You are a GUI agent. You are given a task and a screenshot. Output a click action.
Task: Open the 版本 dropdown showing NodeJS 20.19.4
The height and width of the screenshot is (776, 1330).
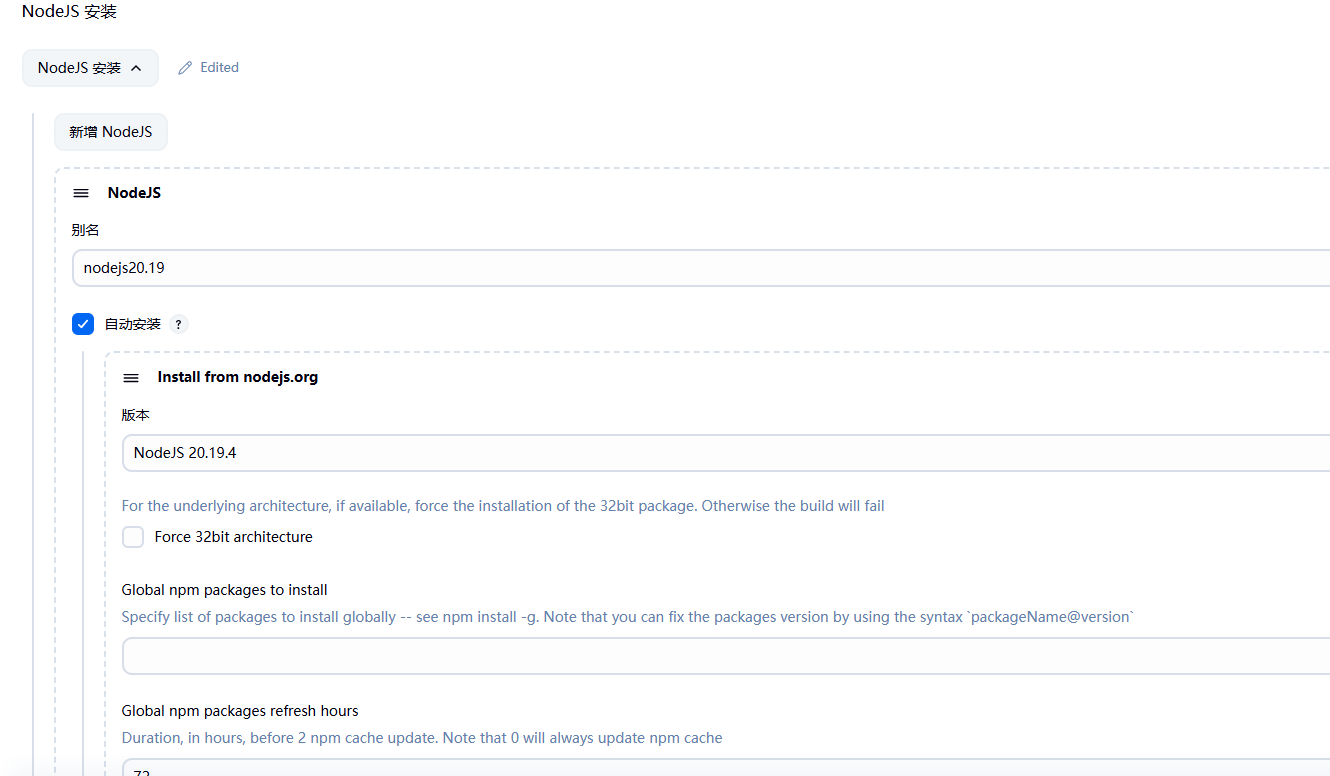[x=726, y=453]
